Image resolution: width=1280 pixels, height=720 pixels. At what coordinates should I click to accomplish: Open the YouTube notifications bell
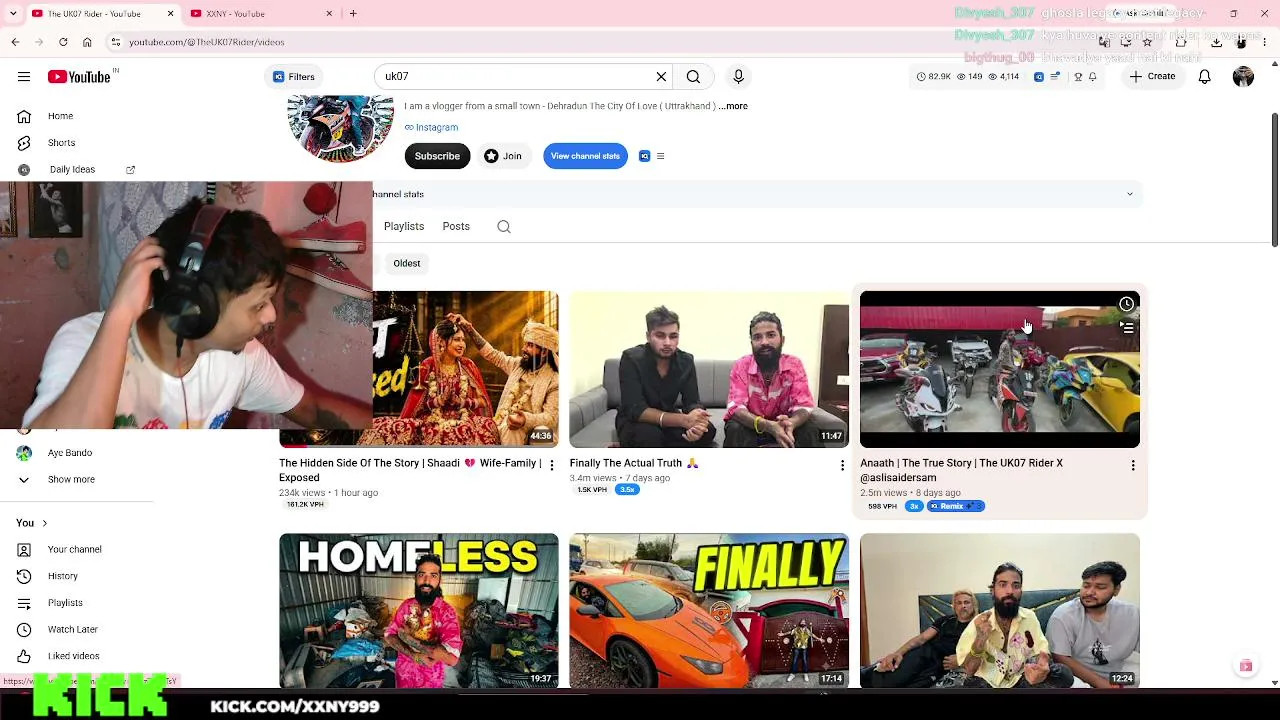(1205, 77)
